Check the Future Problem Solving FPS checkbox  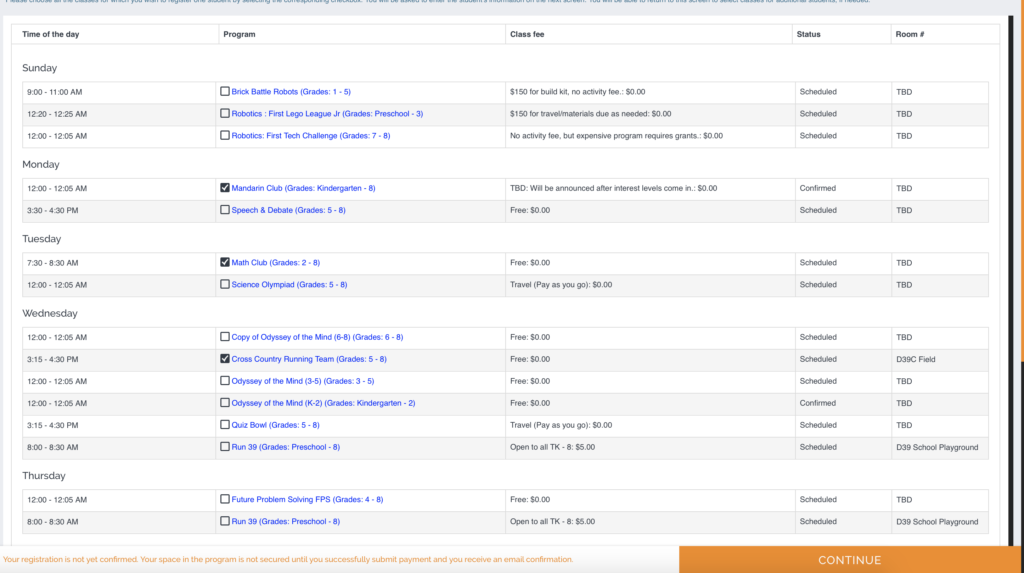[x=225, y=500]
